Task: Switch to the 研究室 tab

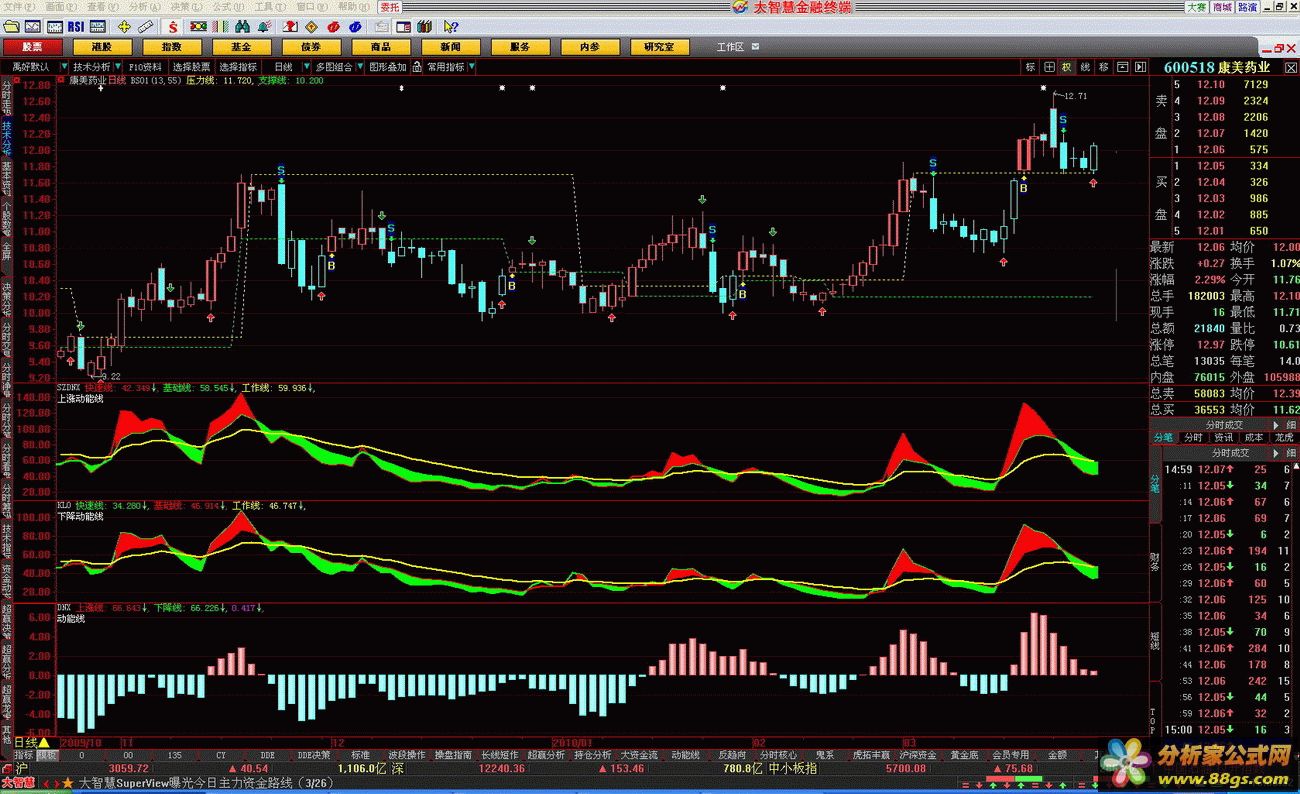Action: pyautogui.click(x=660, y=47)
